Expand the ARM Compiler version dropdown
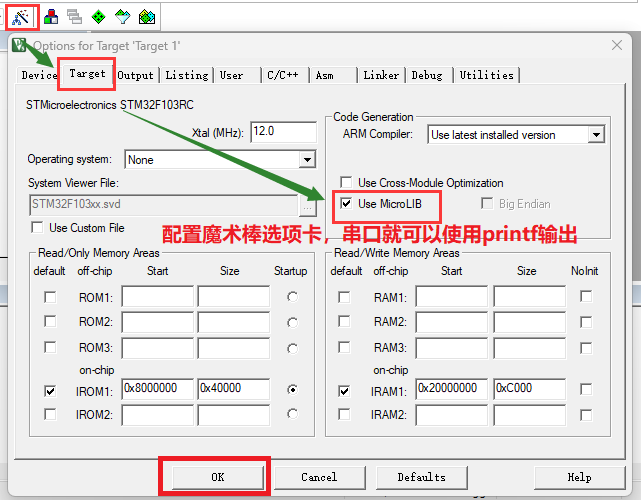The image size is (641, 500). 596,135
